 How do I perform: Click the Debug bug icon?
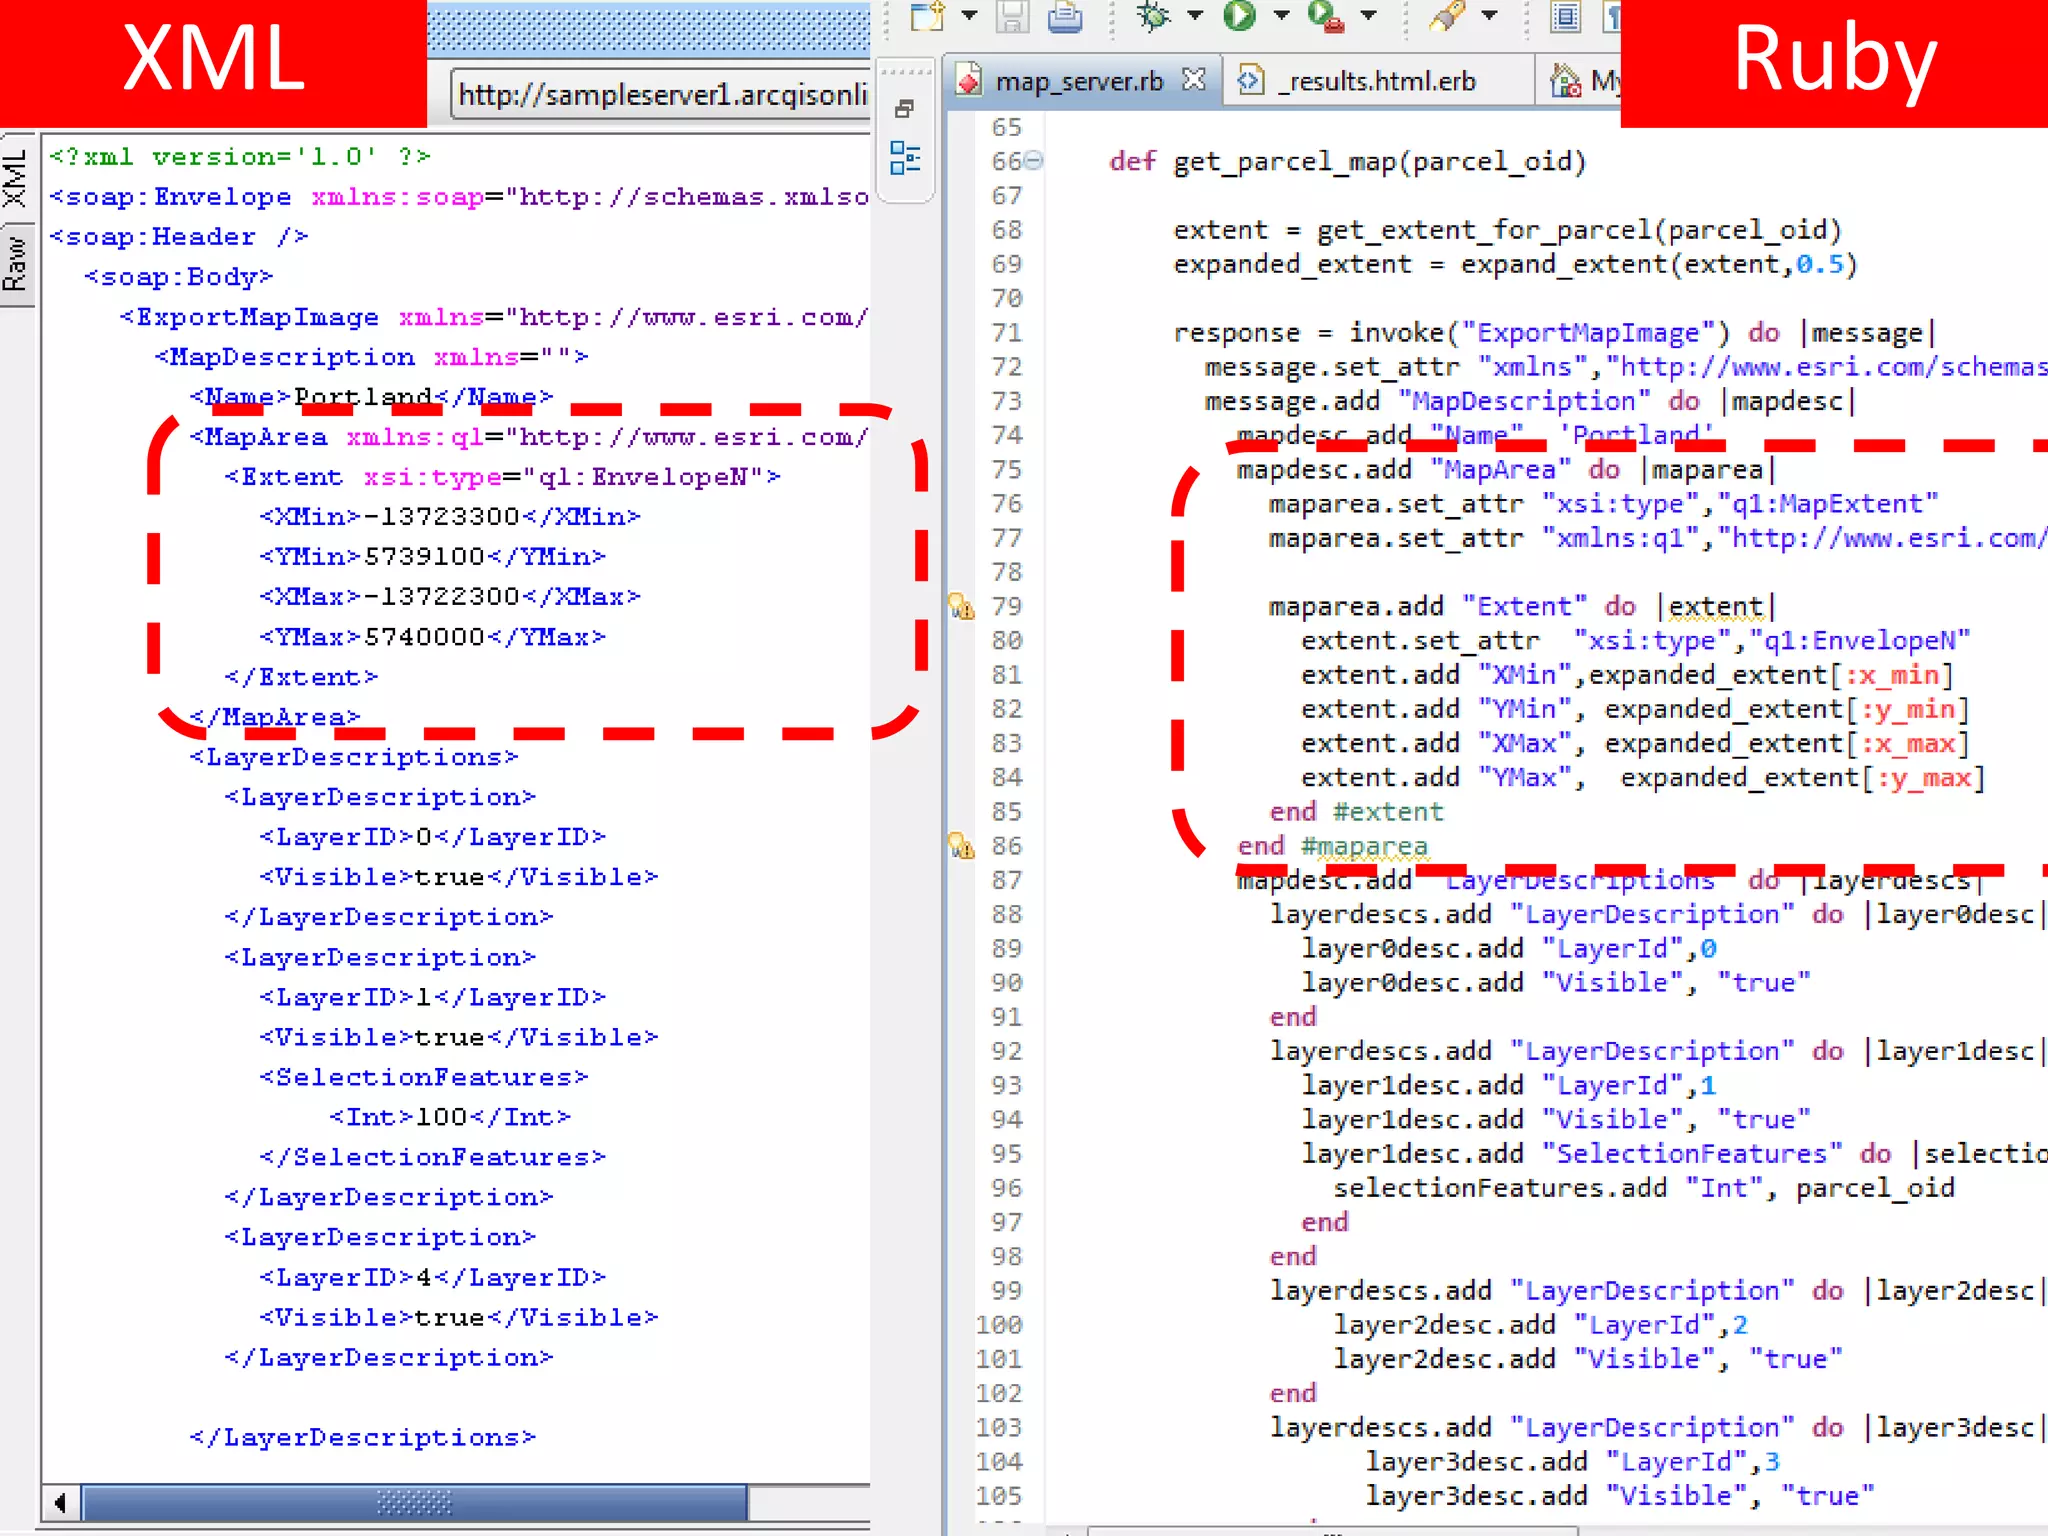pos(1153,16)
